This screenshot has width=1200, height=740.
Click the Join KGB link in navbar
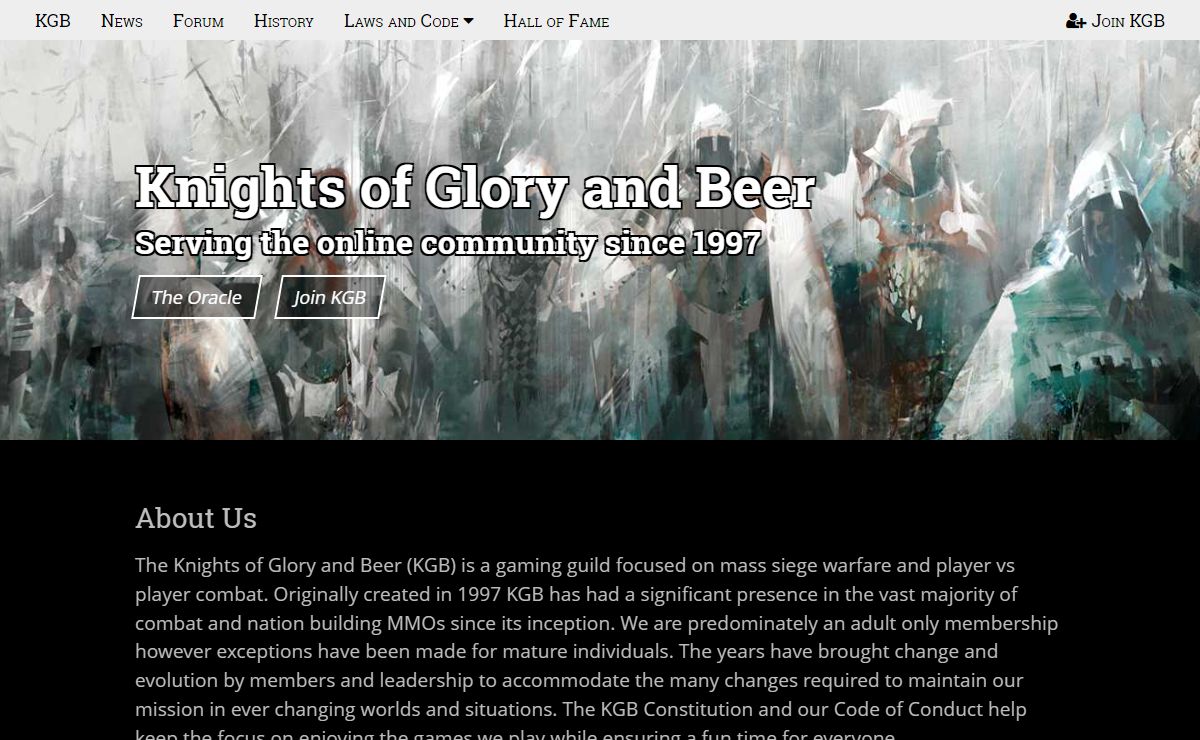pos(1115,20)
